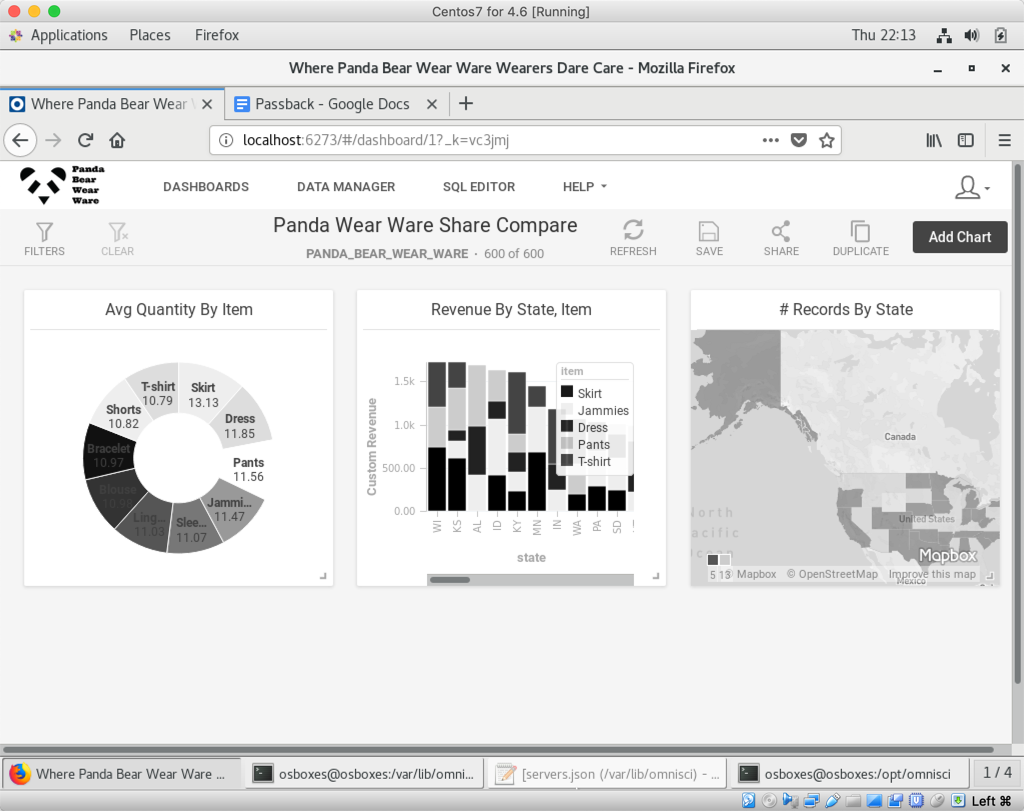This screenshot has height=811, width=1024.
Task: Expand the Help dropdown menu
Action: 585,187
